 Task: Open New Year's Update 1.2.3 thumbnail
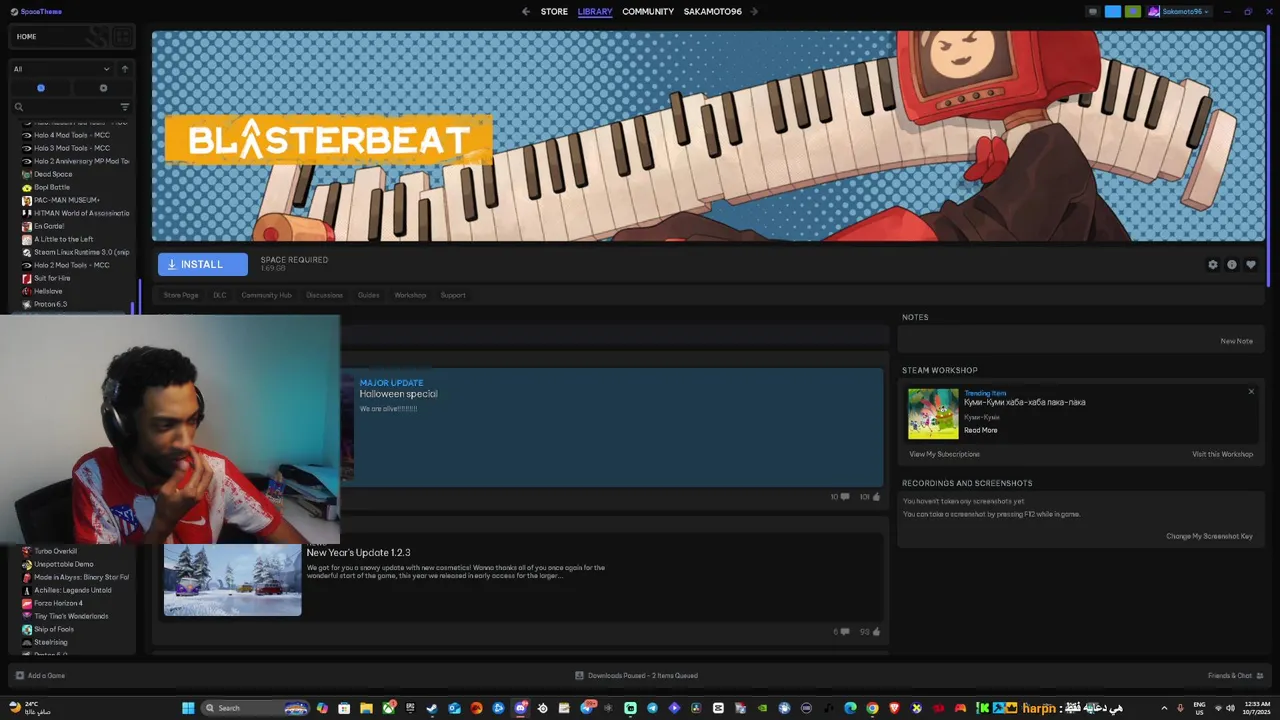coord(232,579)
